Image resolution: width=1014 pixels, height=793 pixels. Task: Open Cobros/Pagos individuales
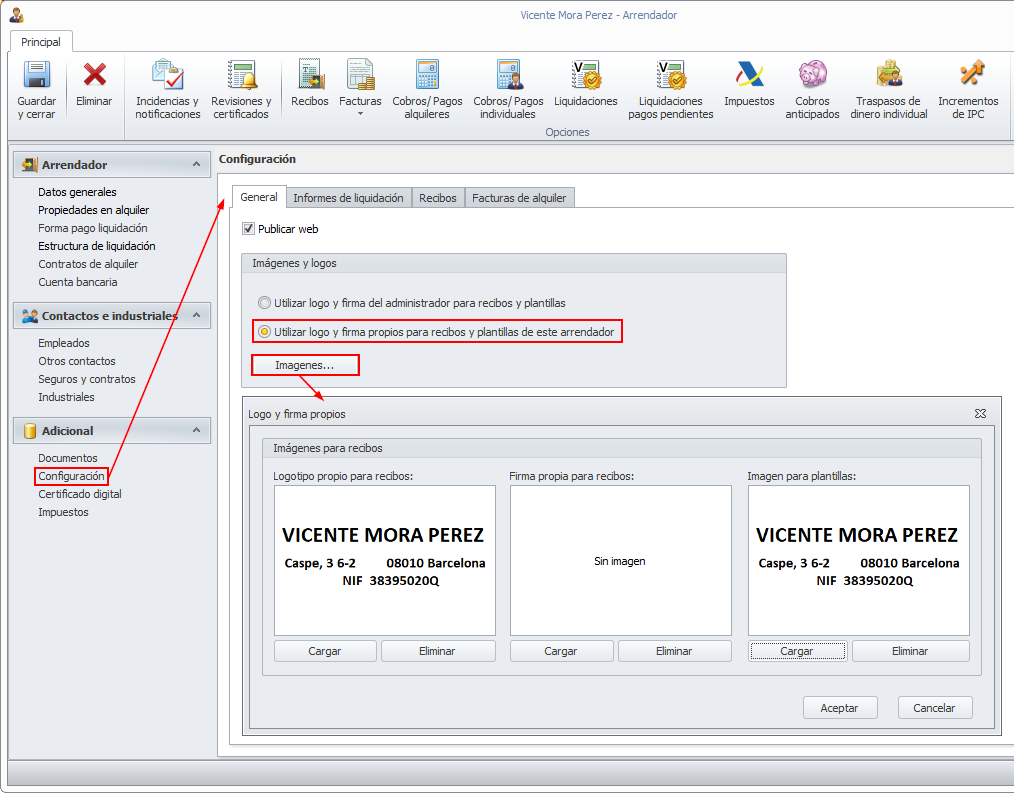[509, 74]
